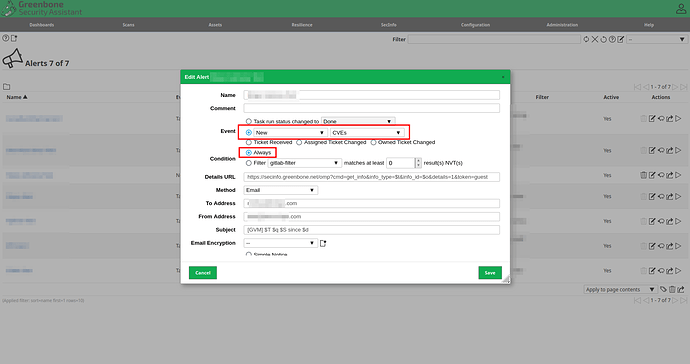Go to the first page using the bottom pagination icon
Screen dimensions: 690x364
tap(637, 300)
